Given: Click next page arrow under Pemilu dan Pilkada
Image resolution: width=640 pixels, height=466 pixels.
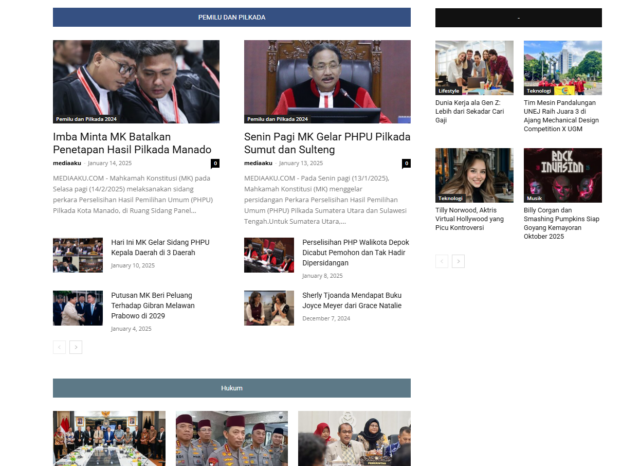Looking at the screenshot, I should coord(76,347).
